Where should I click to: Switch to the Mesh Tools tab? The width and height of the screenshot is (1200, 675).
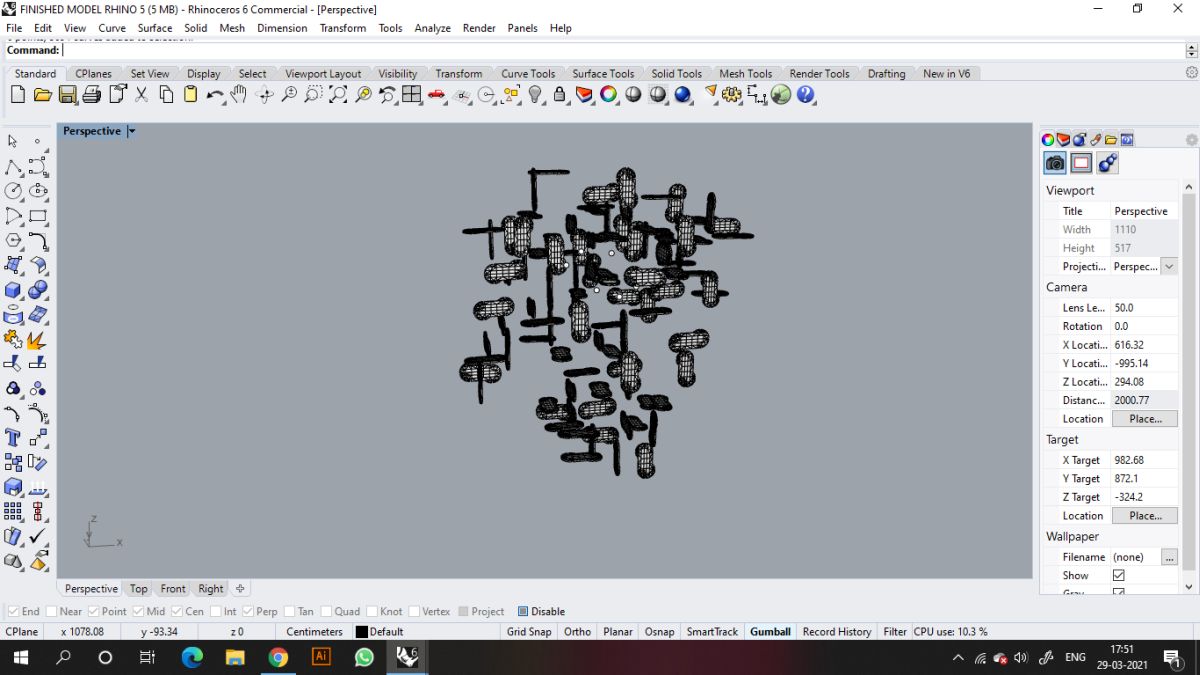pyautogui.click(x=746, y=74)
